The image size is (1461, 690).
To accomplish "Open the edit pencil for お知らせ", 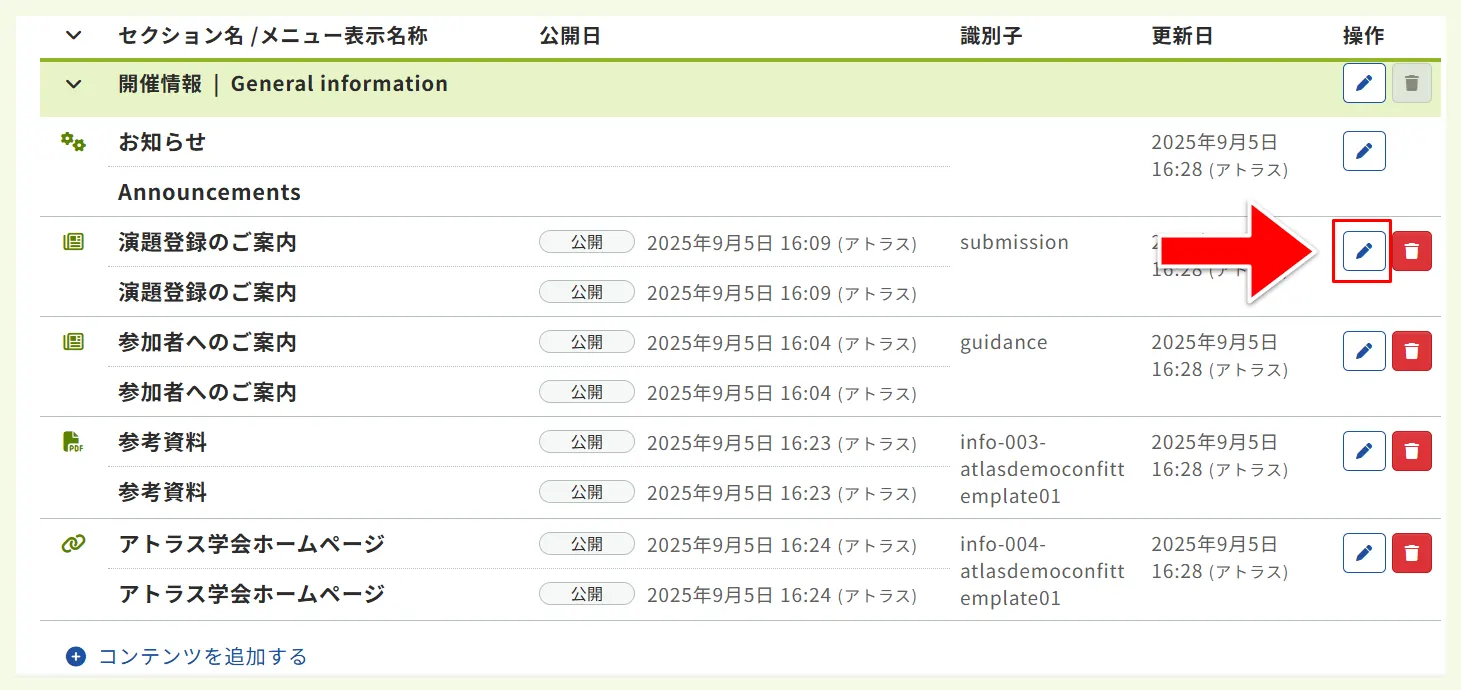I will click(1363, 150).
